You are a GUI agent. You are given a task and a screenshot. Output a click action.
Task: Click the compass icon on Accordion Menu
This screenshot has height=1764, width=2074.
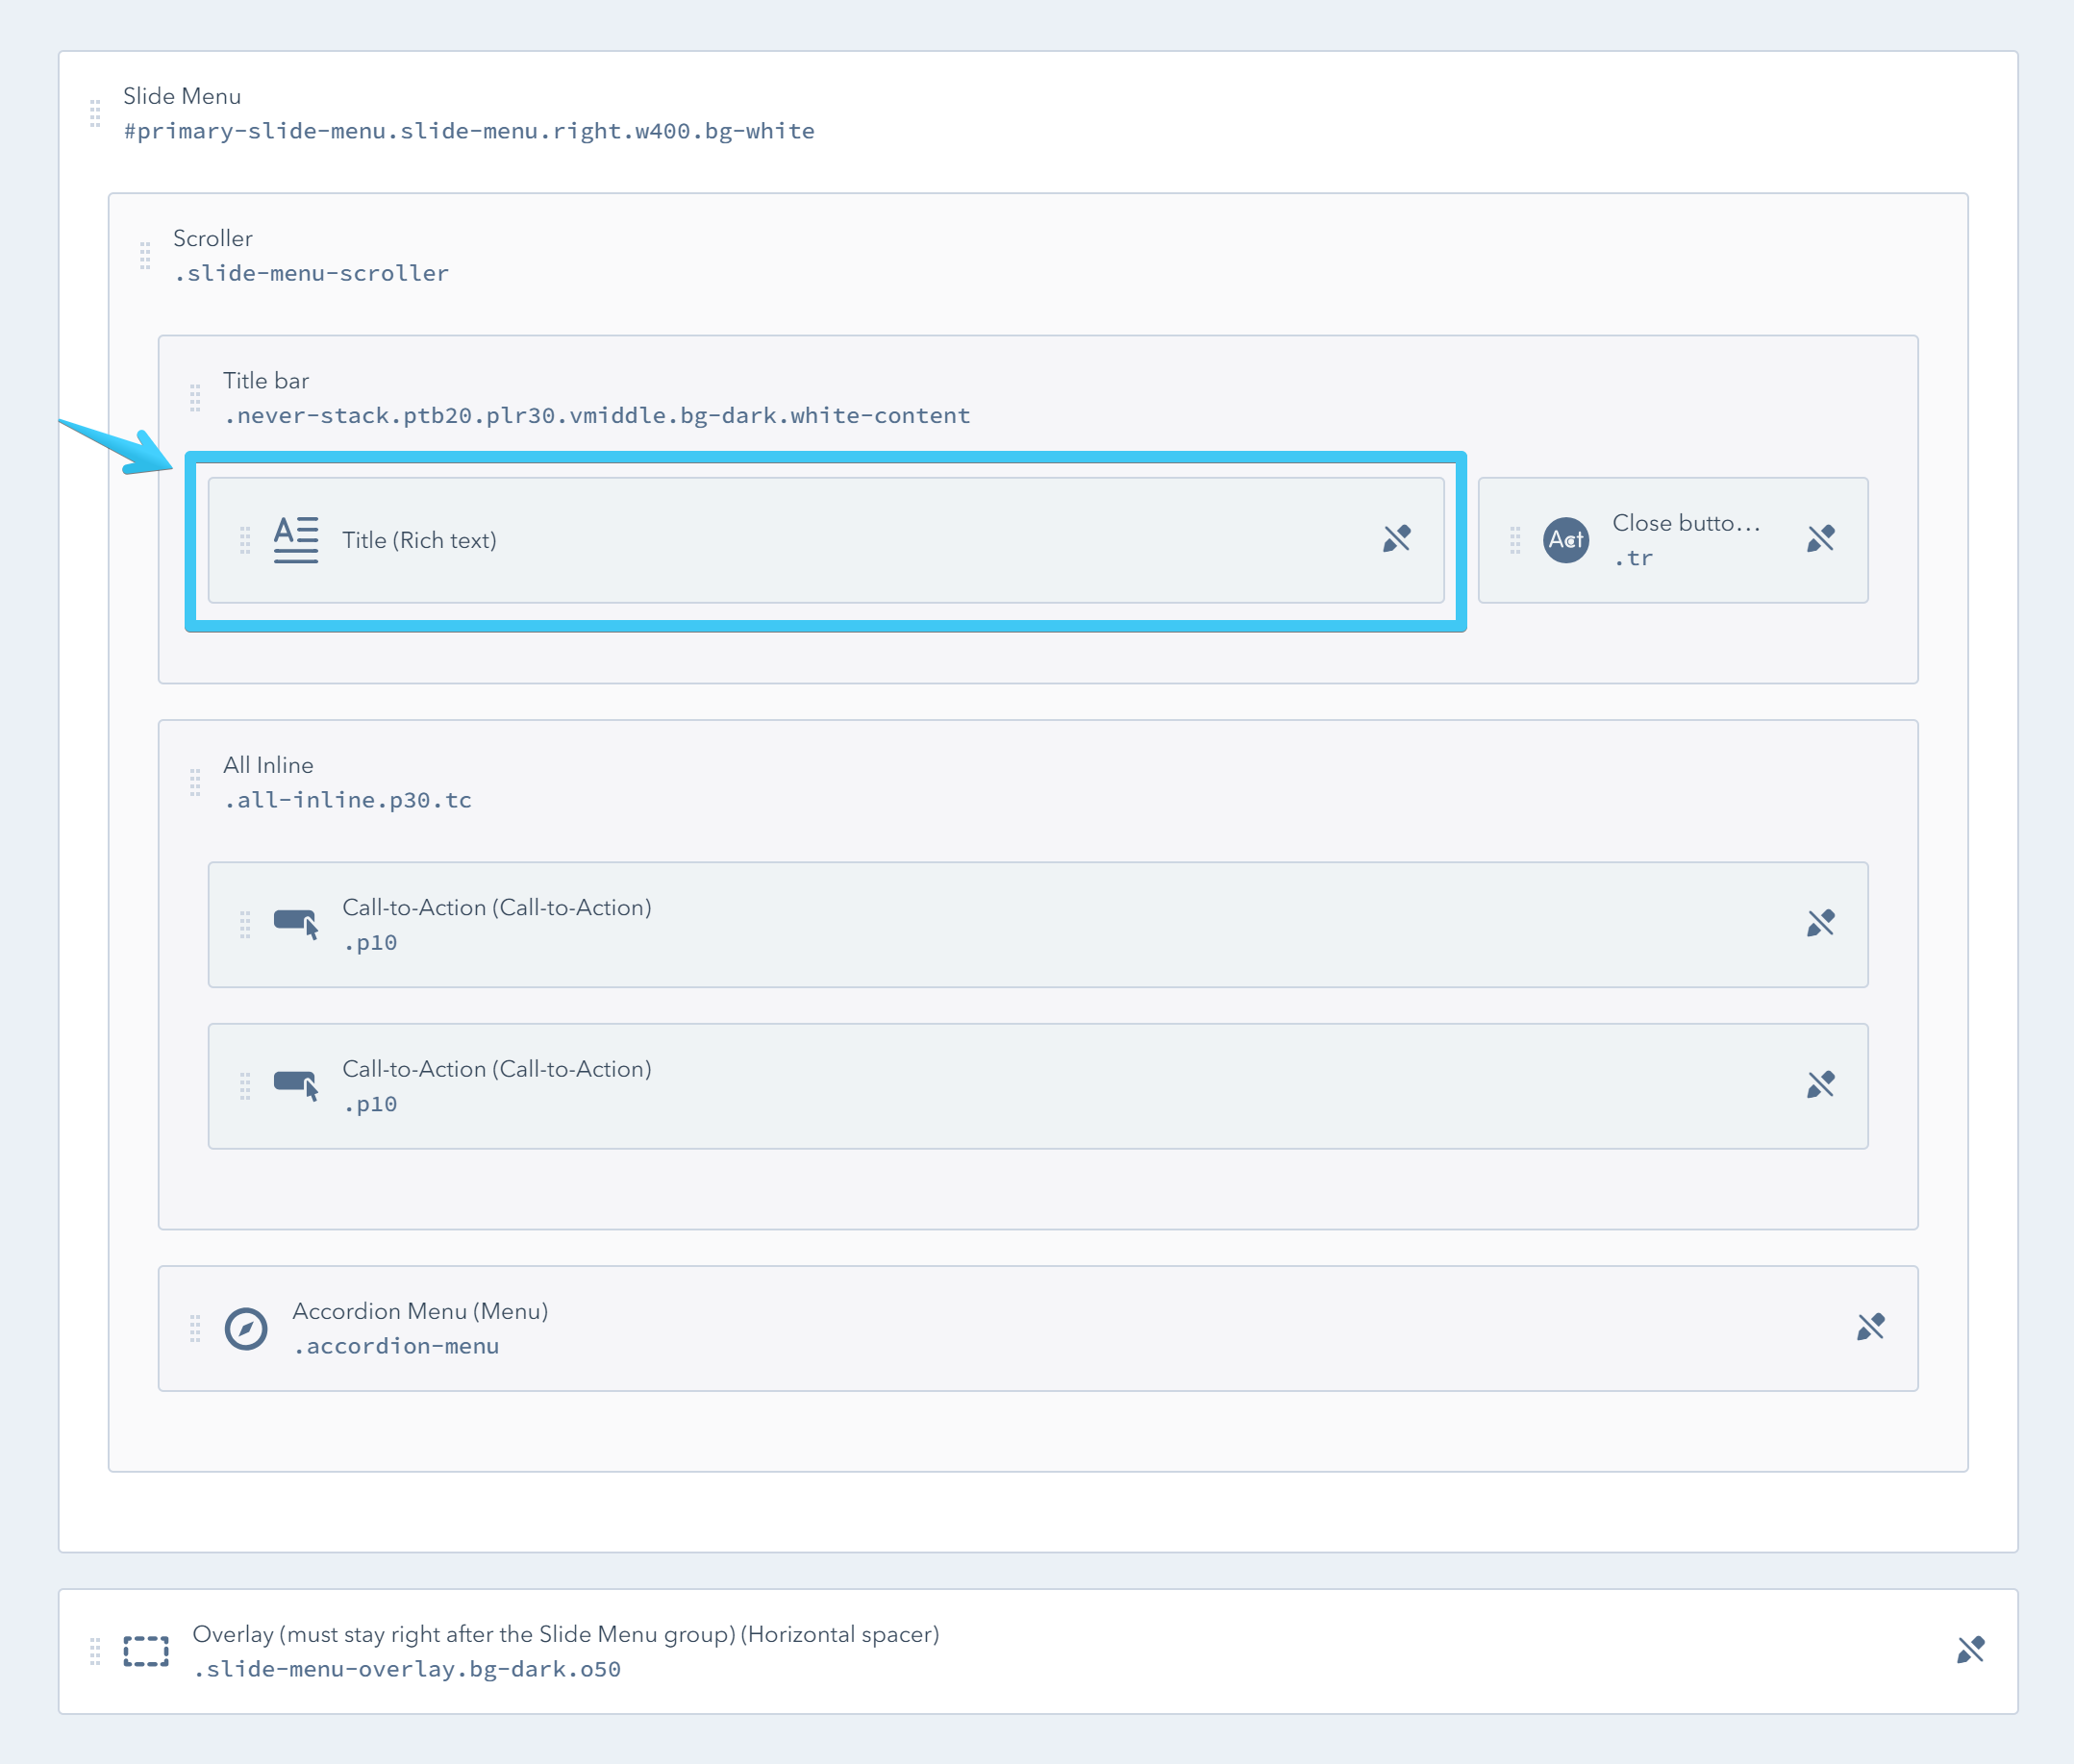[x=246, y=1329]
